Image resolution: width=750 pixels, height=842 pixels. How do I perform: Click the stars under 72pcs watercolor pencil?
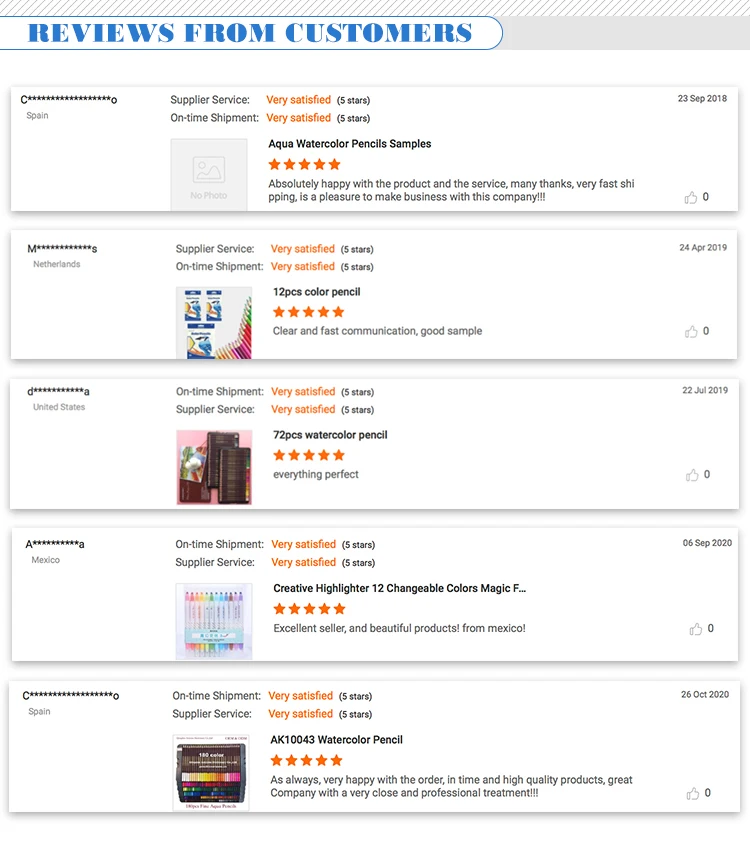(309, 455)
